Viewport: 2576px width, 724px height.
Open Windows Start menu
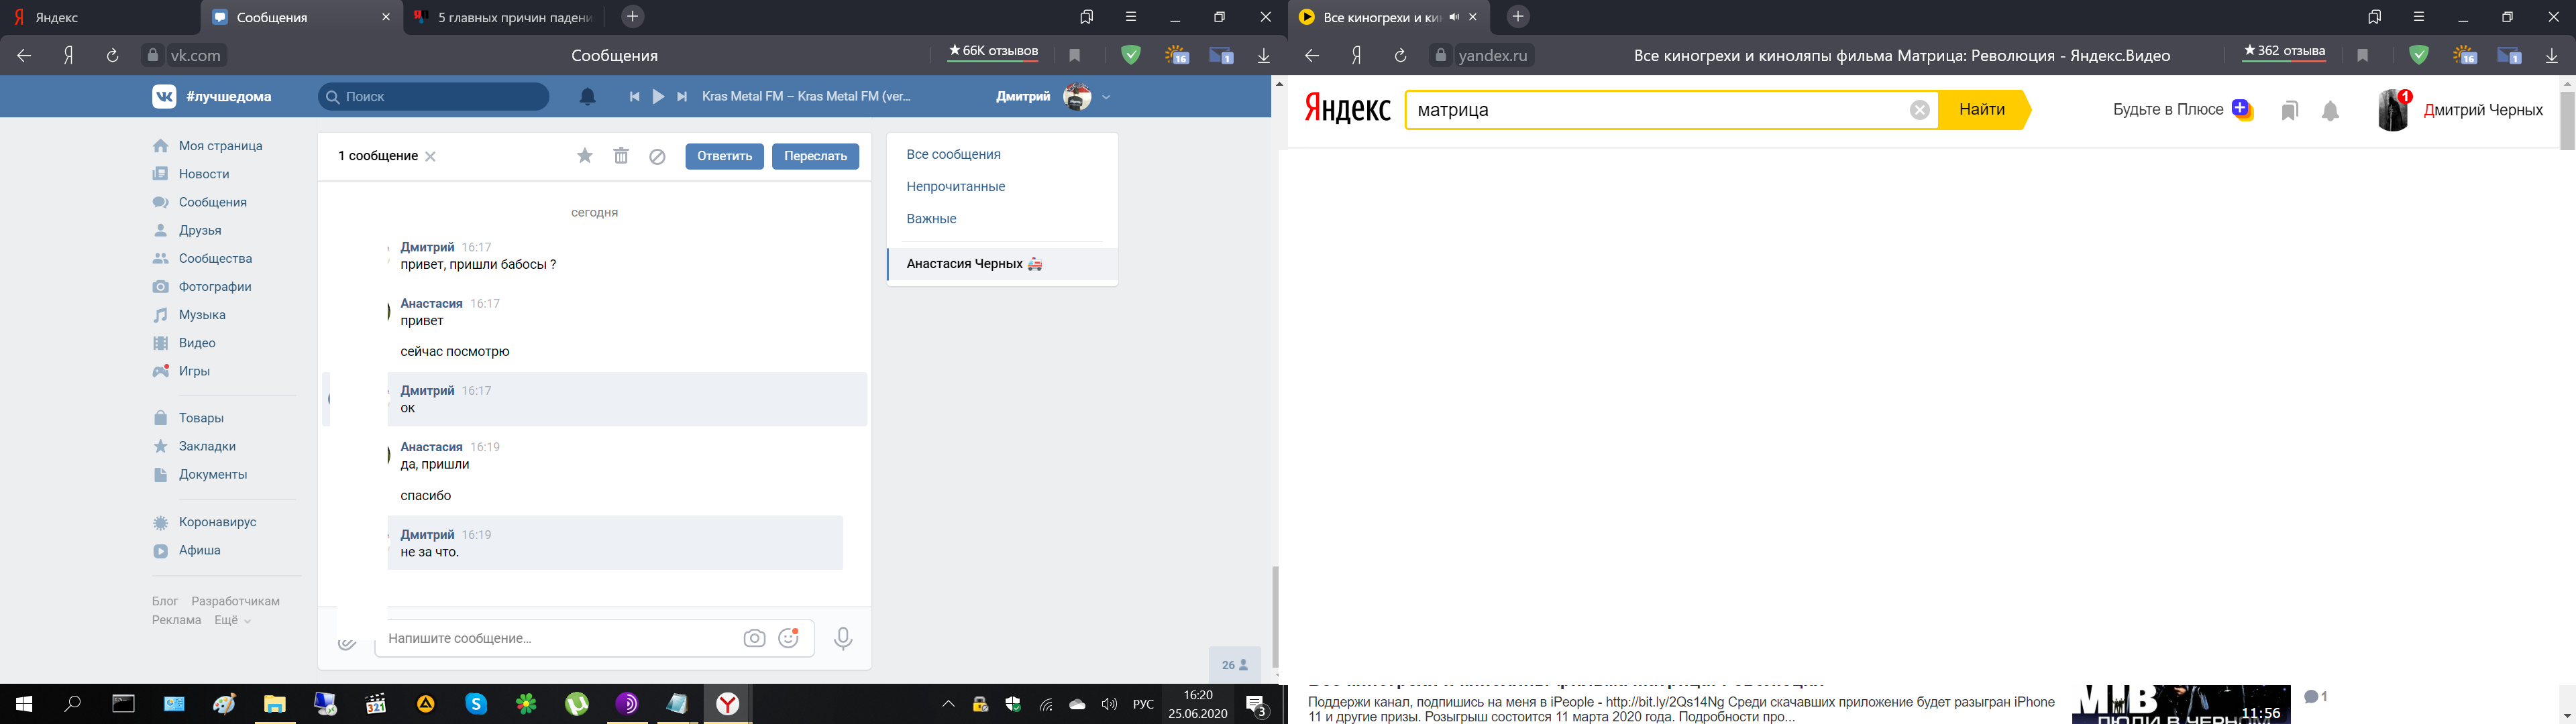(x=23, y=704)
